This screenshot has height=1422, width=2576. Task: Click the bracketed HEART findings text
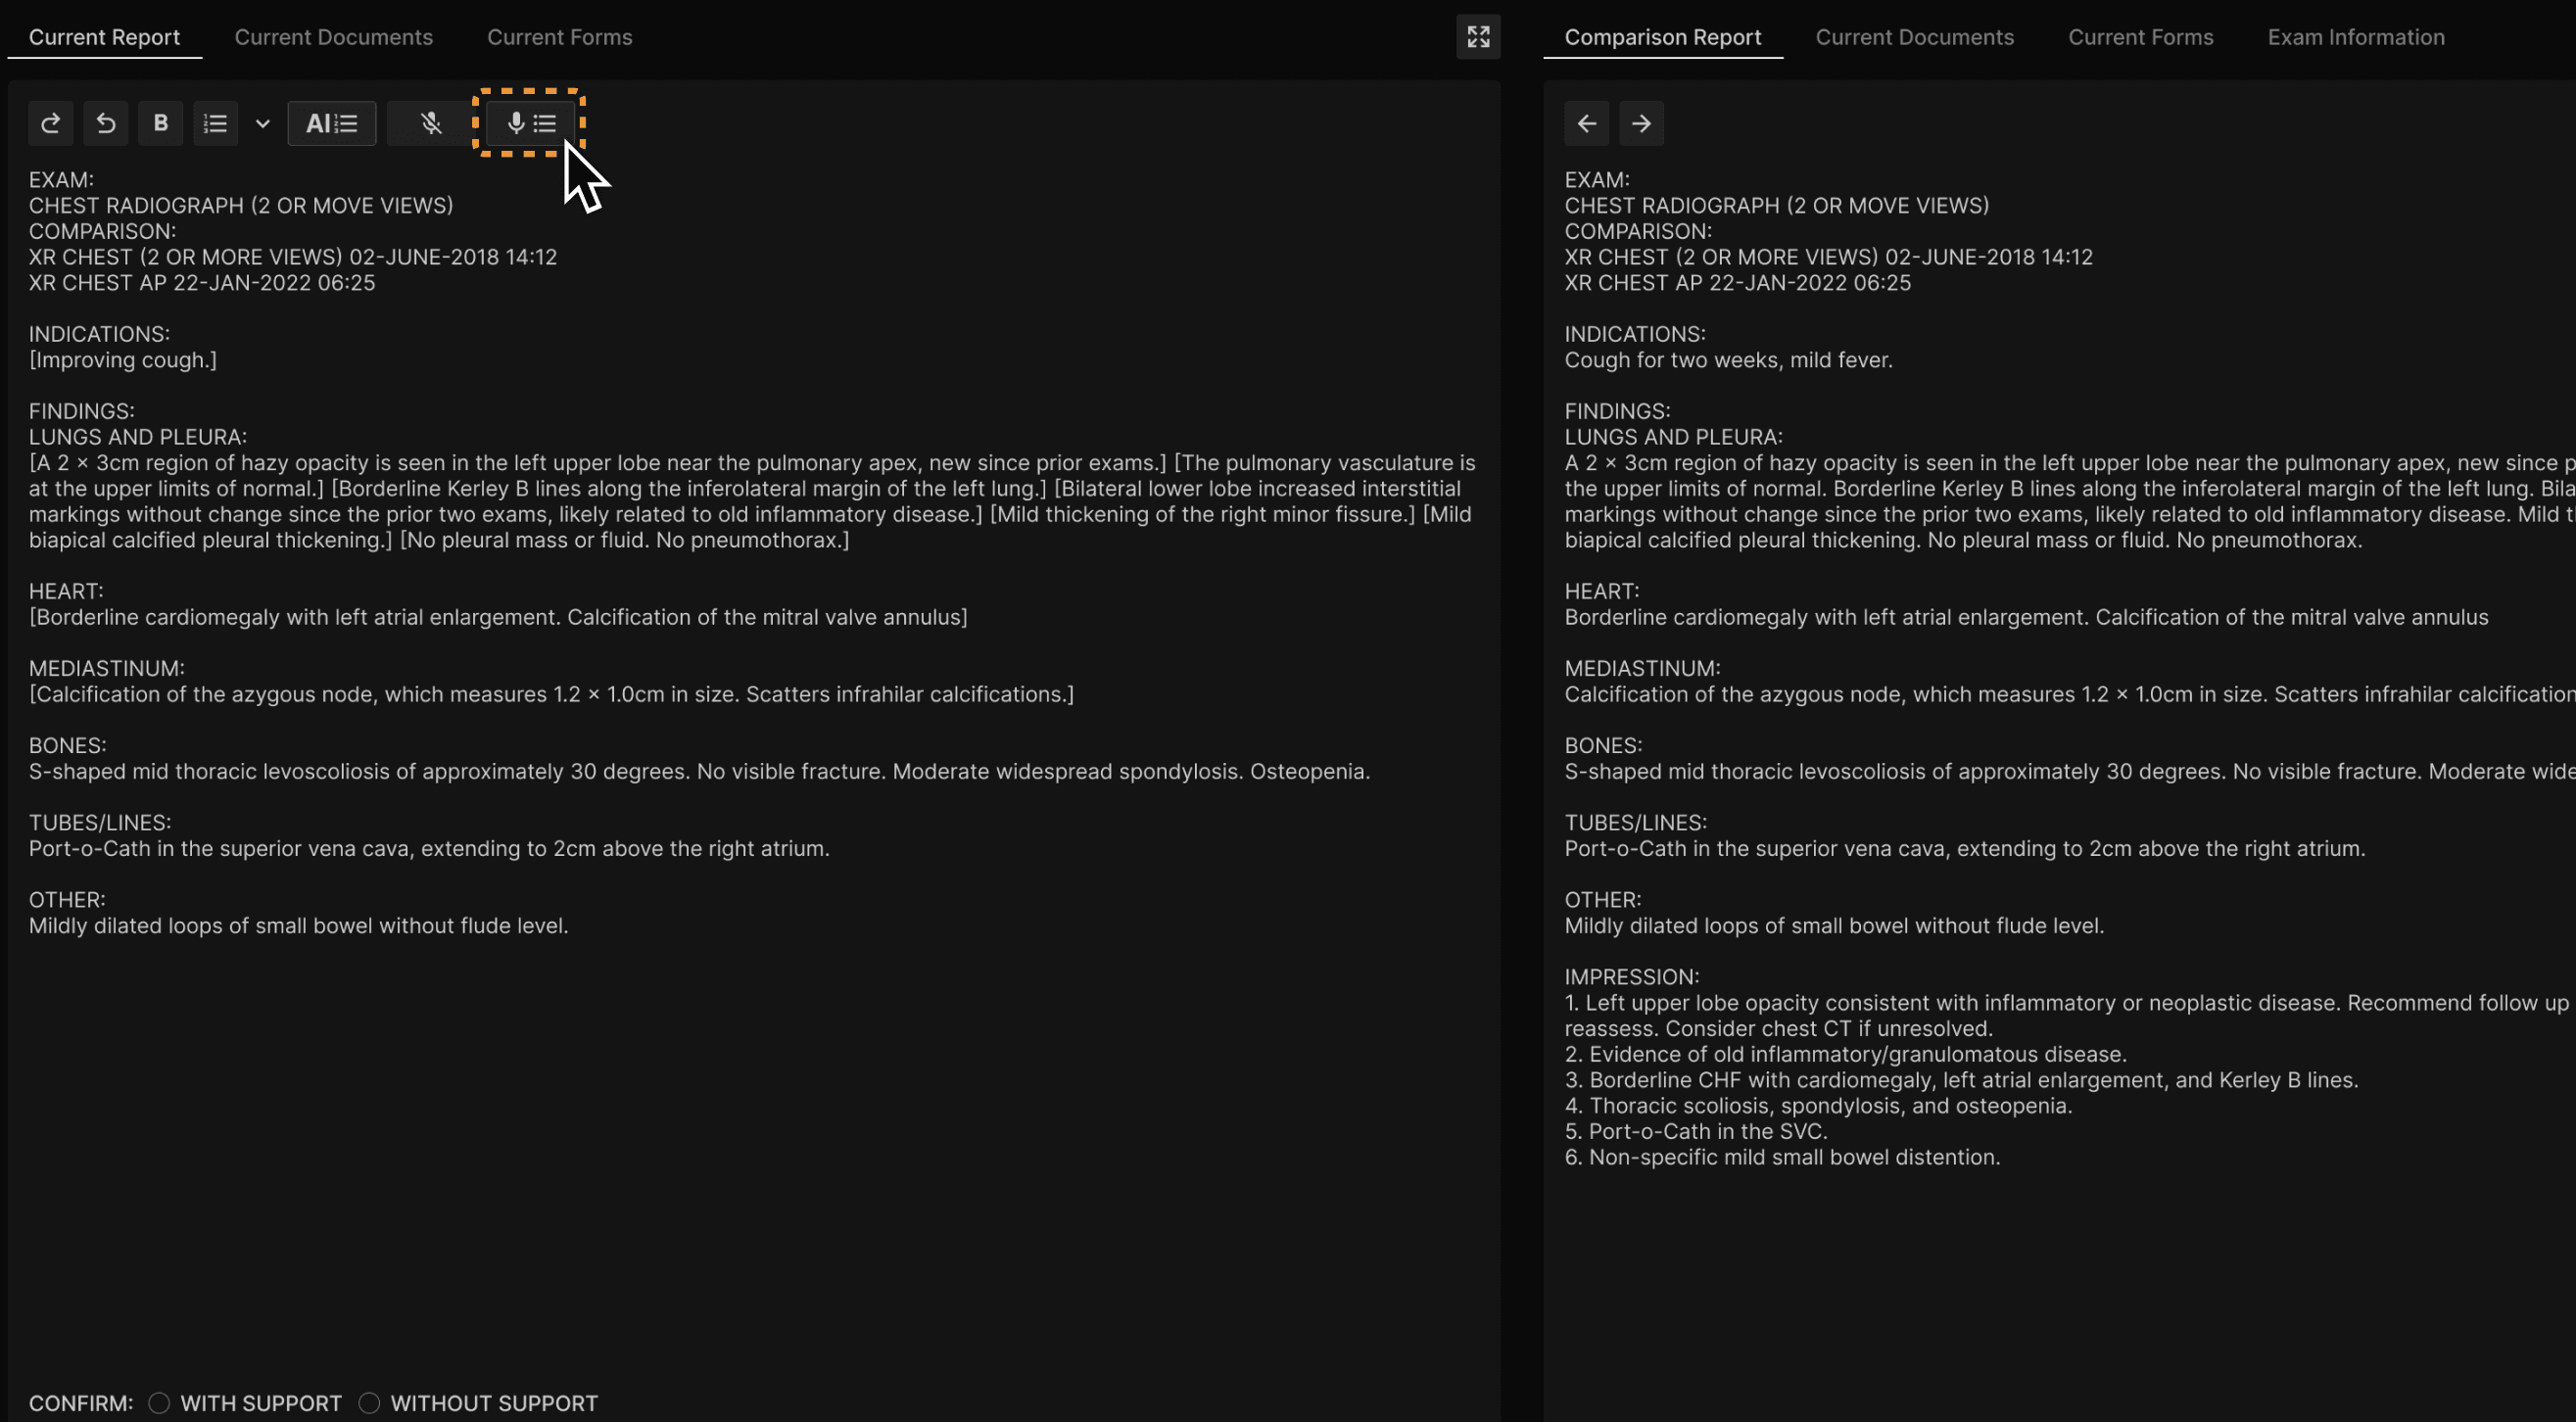pos(497,617)
